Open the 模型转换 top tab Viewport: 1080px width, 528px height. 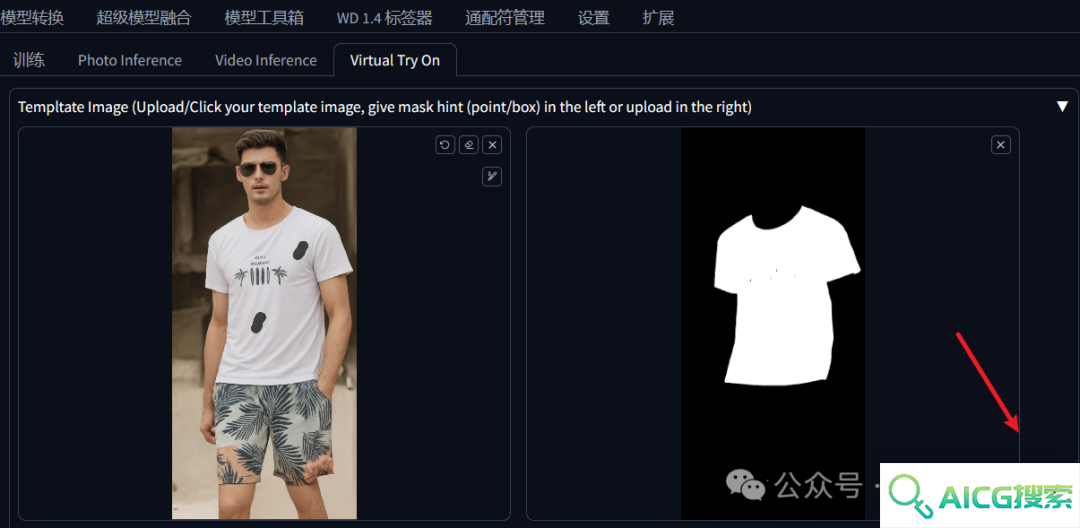(32, 17)
